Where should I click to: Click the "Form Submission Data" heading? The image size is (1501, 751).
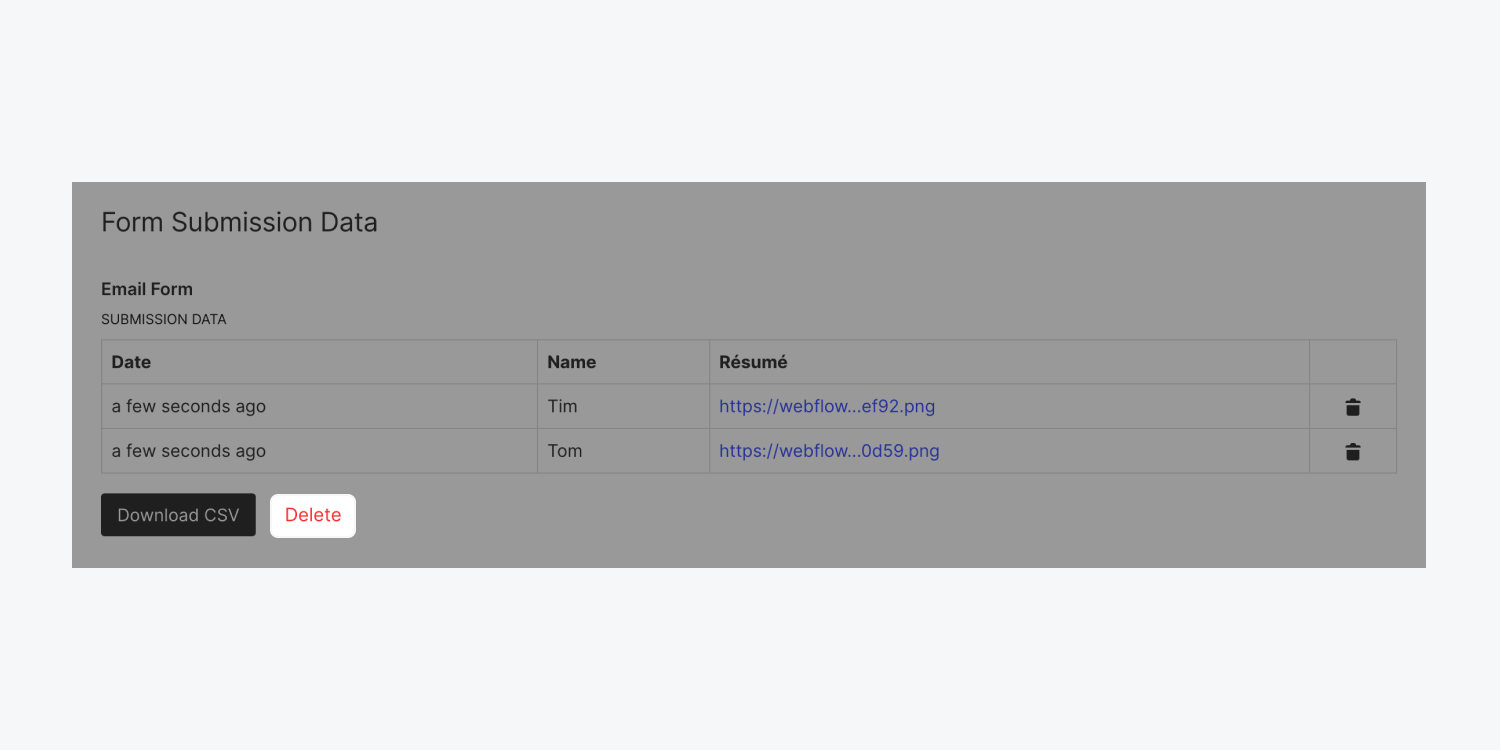pos(239,222)
